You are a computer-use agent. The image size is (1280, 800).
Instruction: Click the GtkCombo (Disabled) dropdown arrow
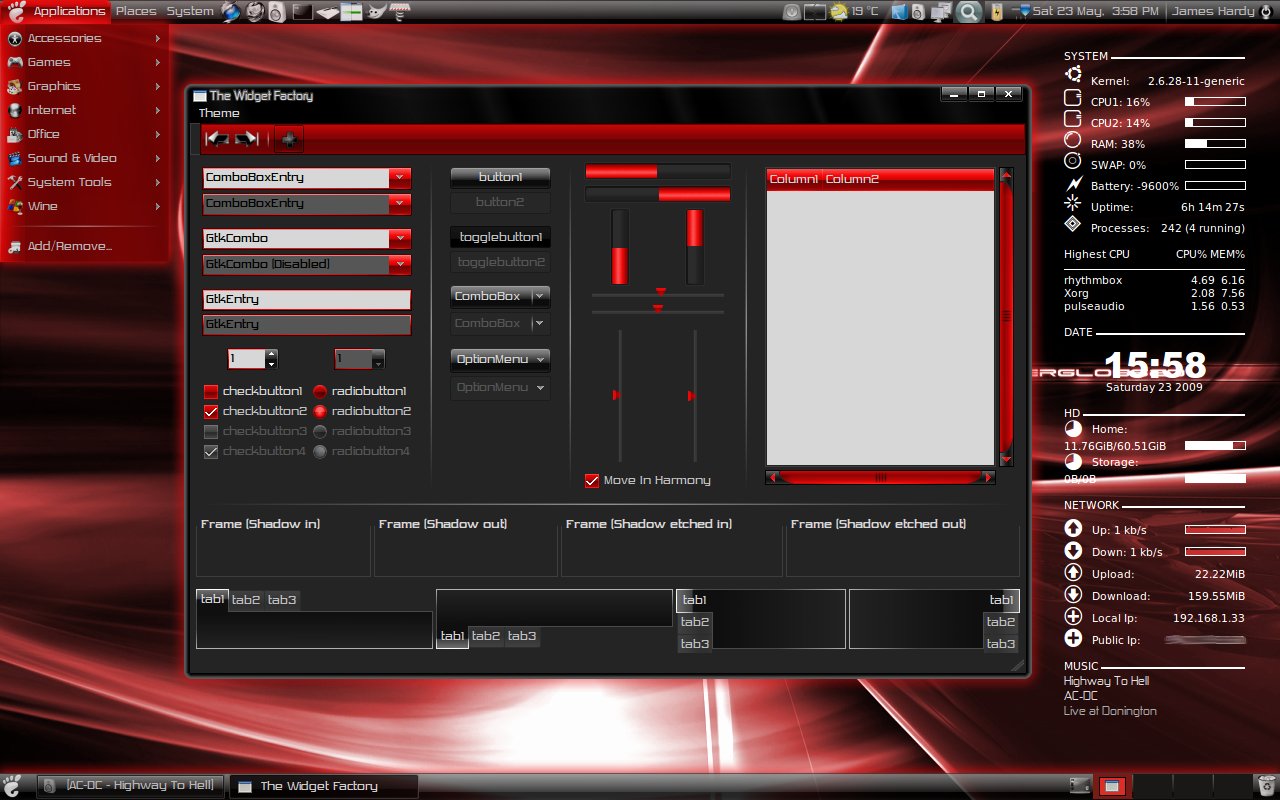click(400, 264)
